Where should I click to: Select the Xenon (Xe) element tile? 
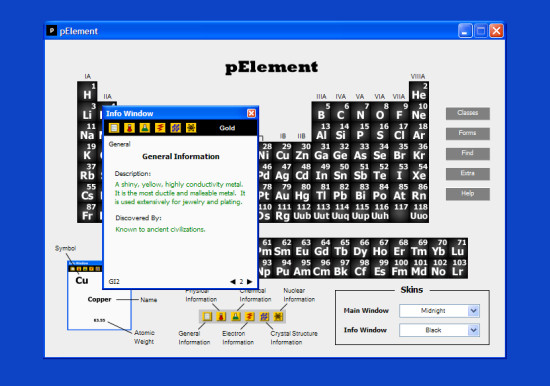click(x=419, y=172)
